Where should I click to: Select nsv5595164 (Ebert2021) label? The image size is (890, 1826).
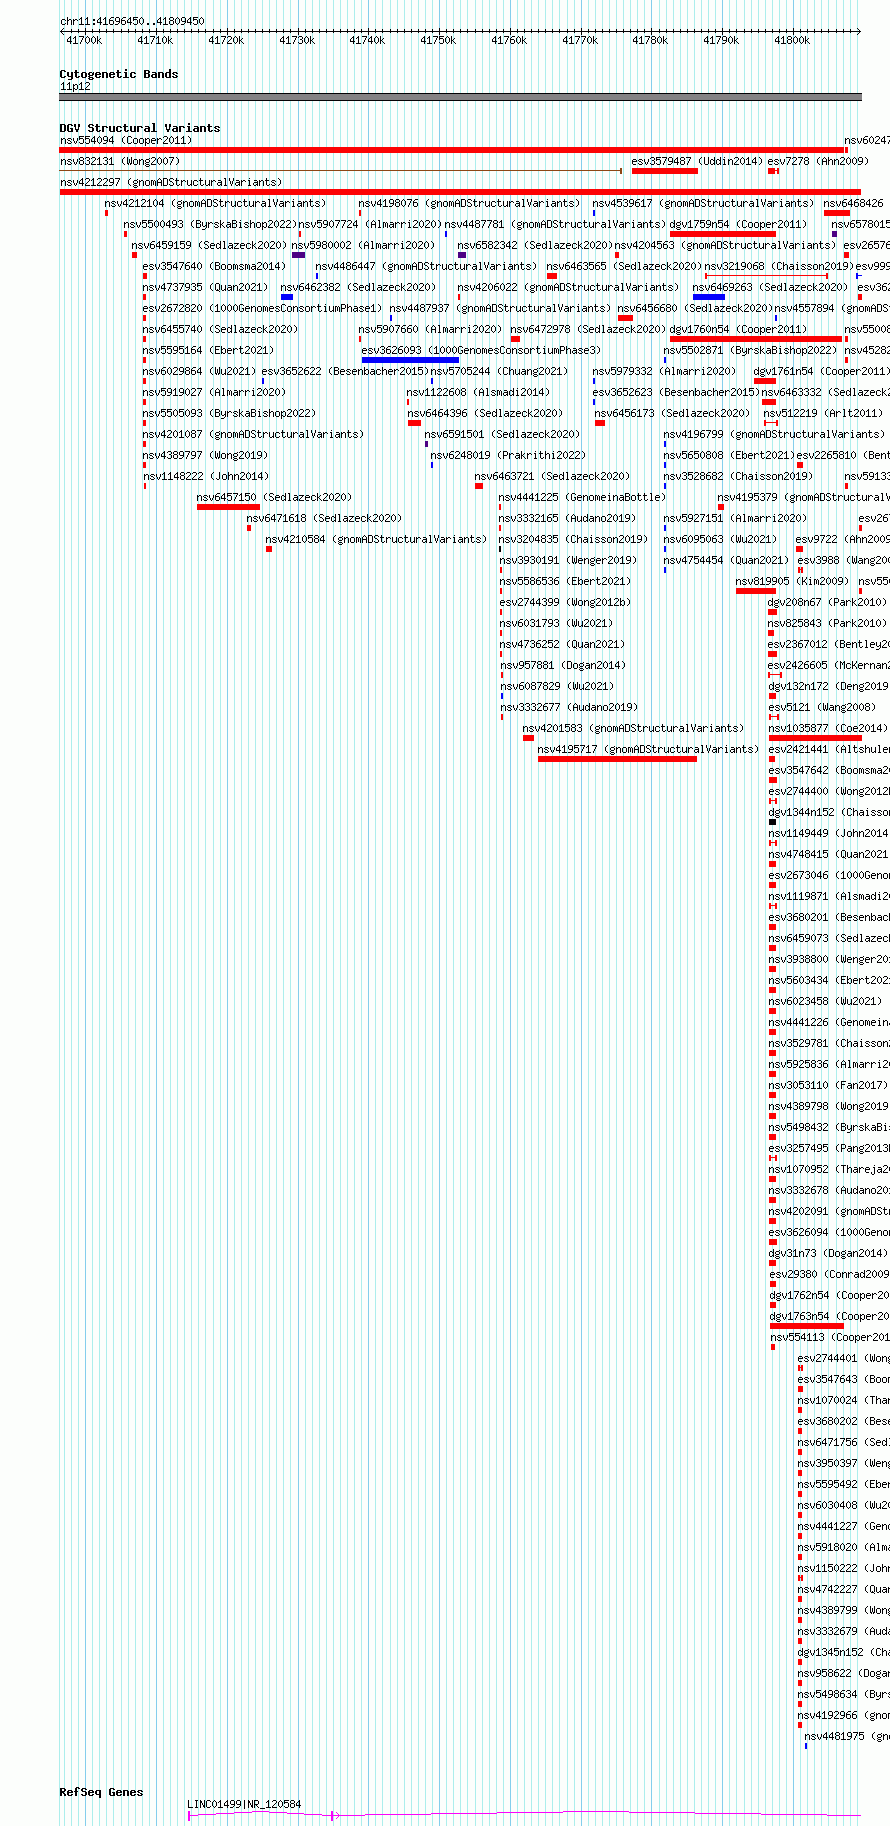tap(208, 351)
